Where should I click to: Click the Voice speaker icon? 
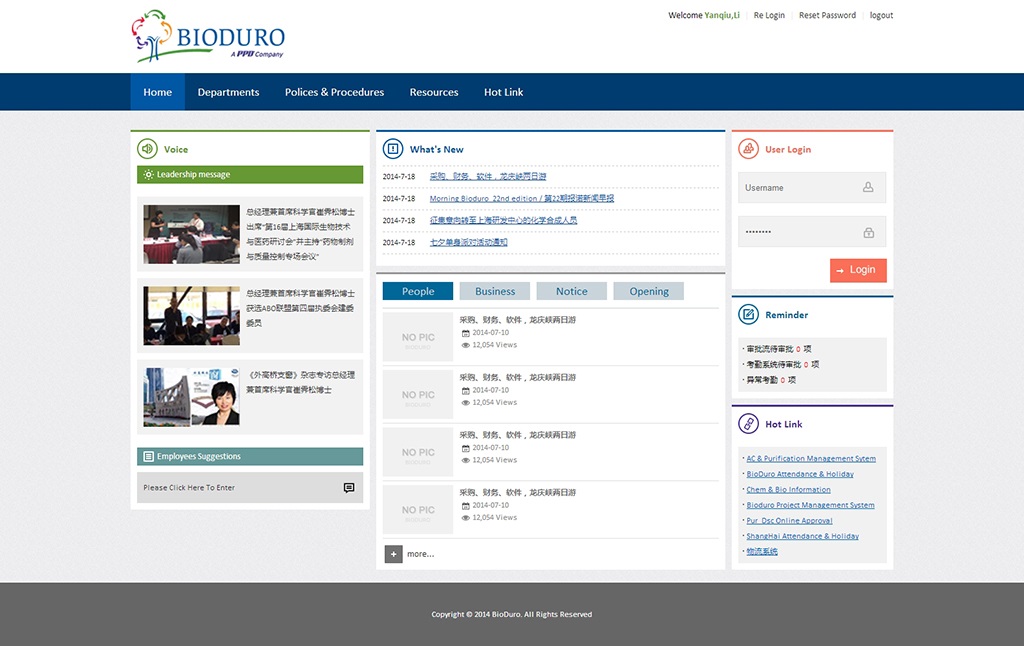(x=148, y=149)
